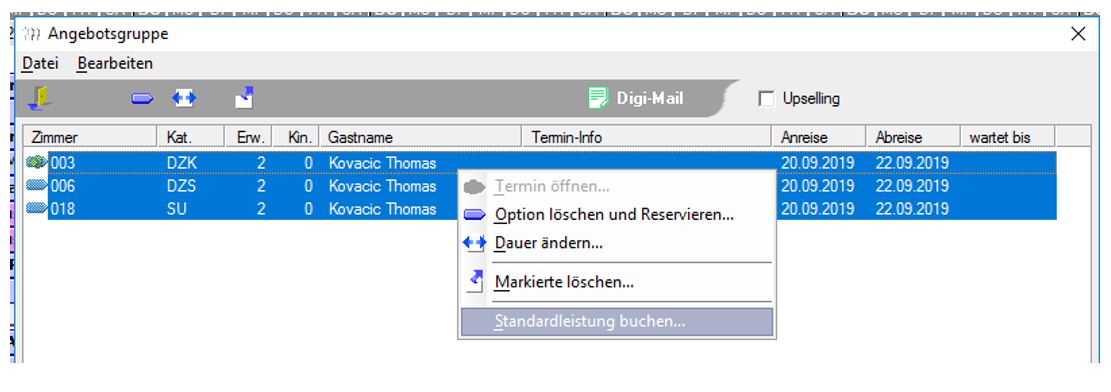Click the Dauer ändern menu icon
Viewport: 1111px width, 392px height.
474,243
